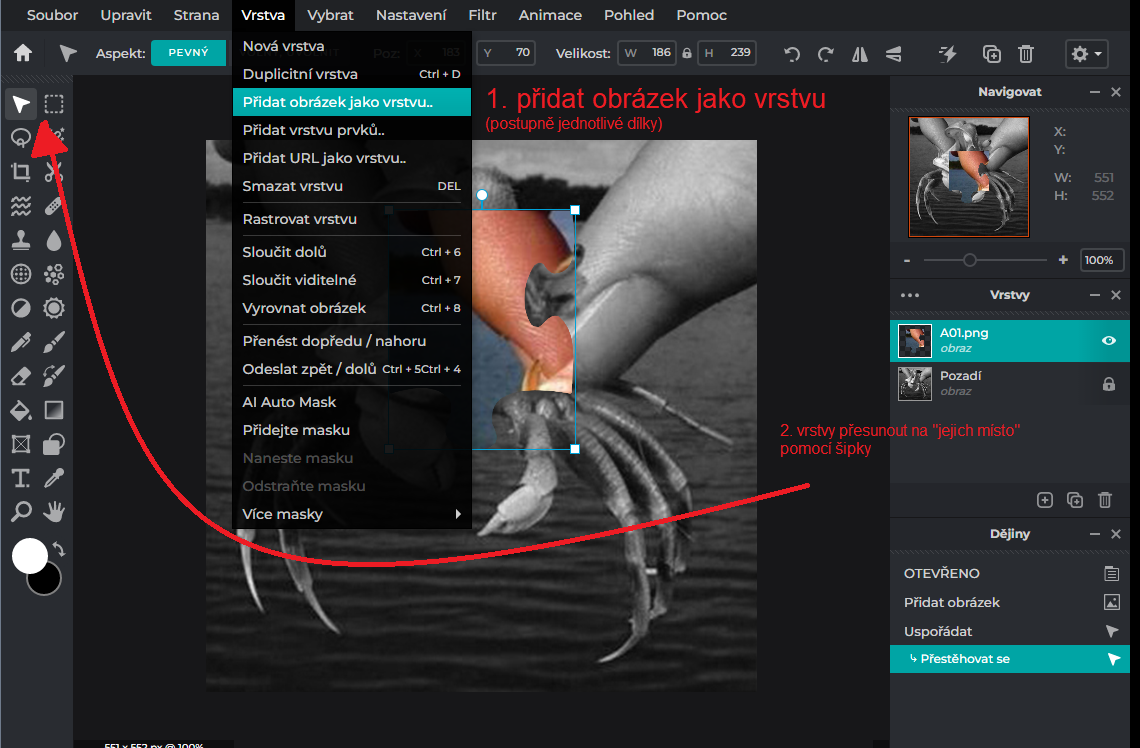Select the Color replace brush tool
Viewport: 1140px width, 748px height.
pyautogui.click(x=54, y=376)
